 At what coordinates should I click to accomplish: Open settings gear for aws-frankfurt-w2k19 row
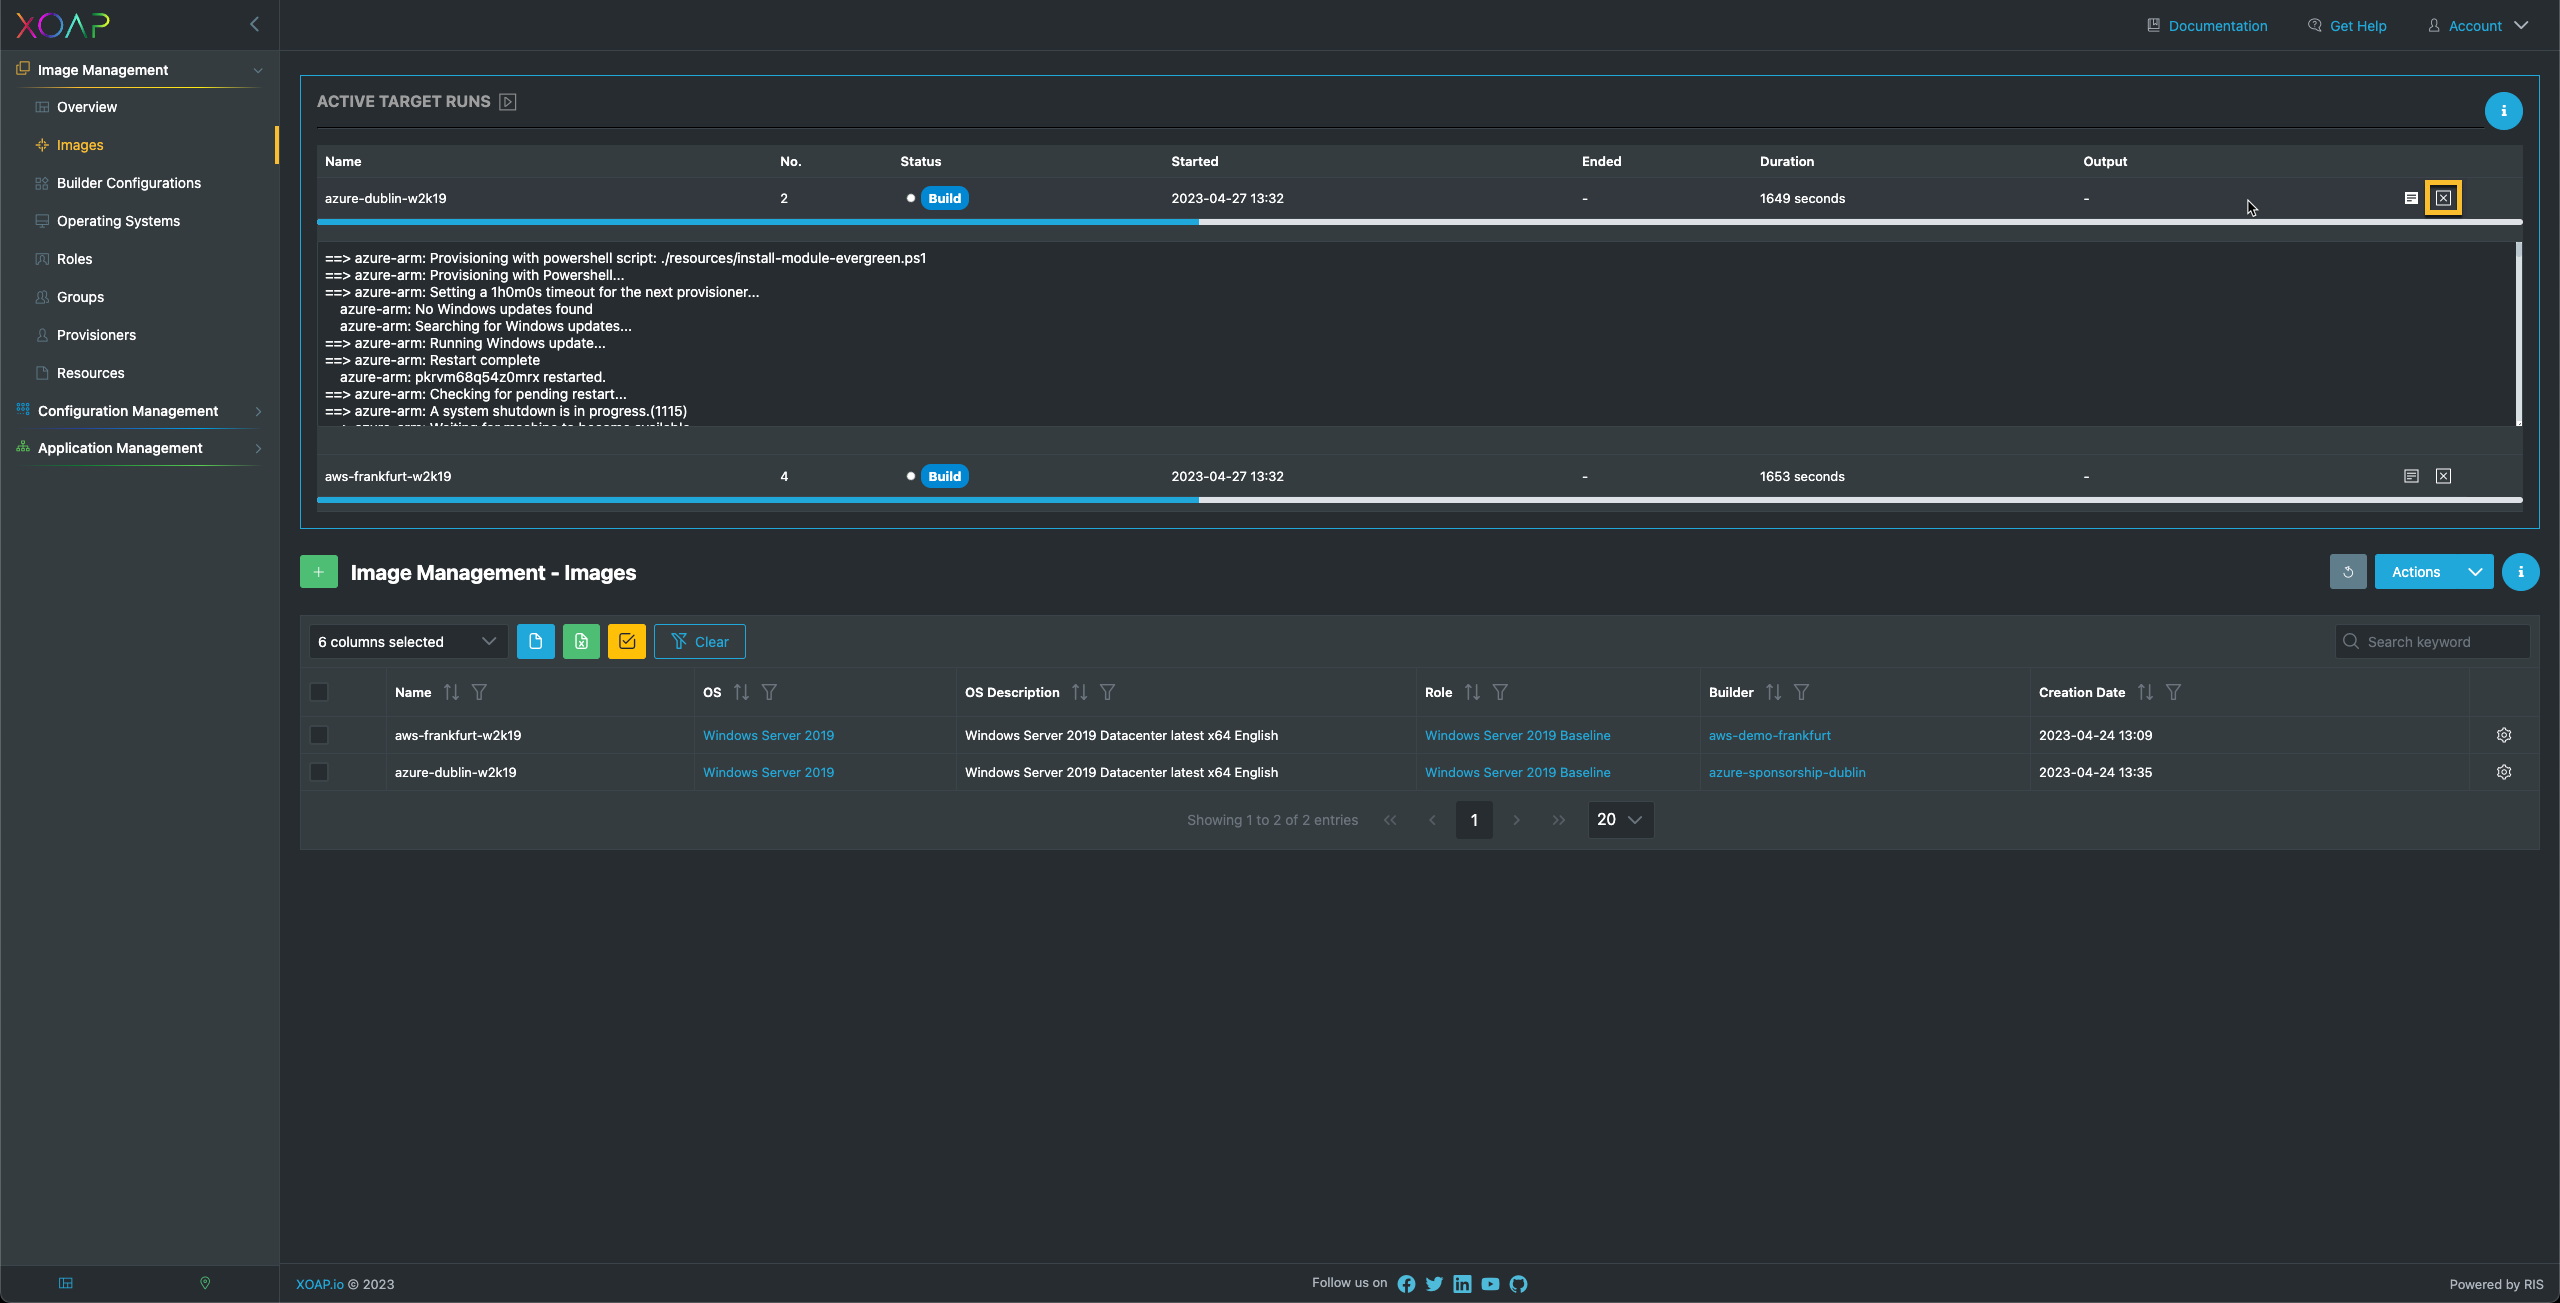click(x=2504, y=735)
